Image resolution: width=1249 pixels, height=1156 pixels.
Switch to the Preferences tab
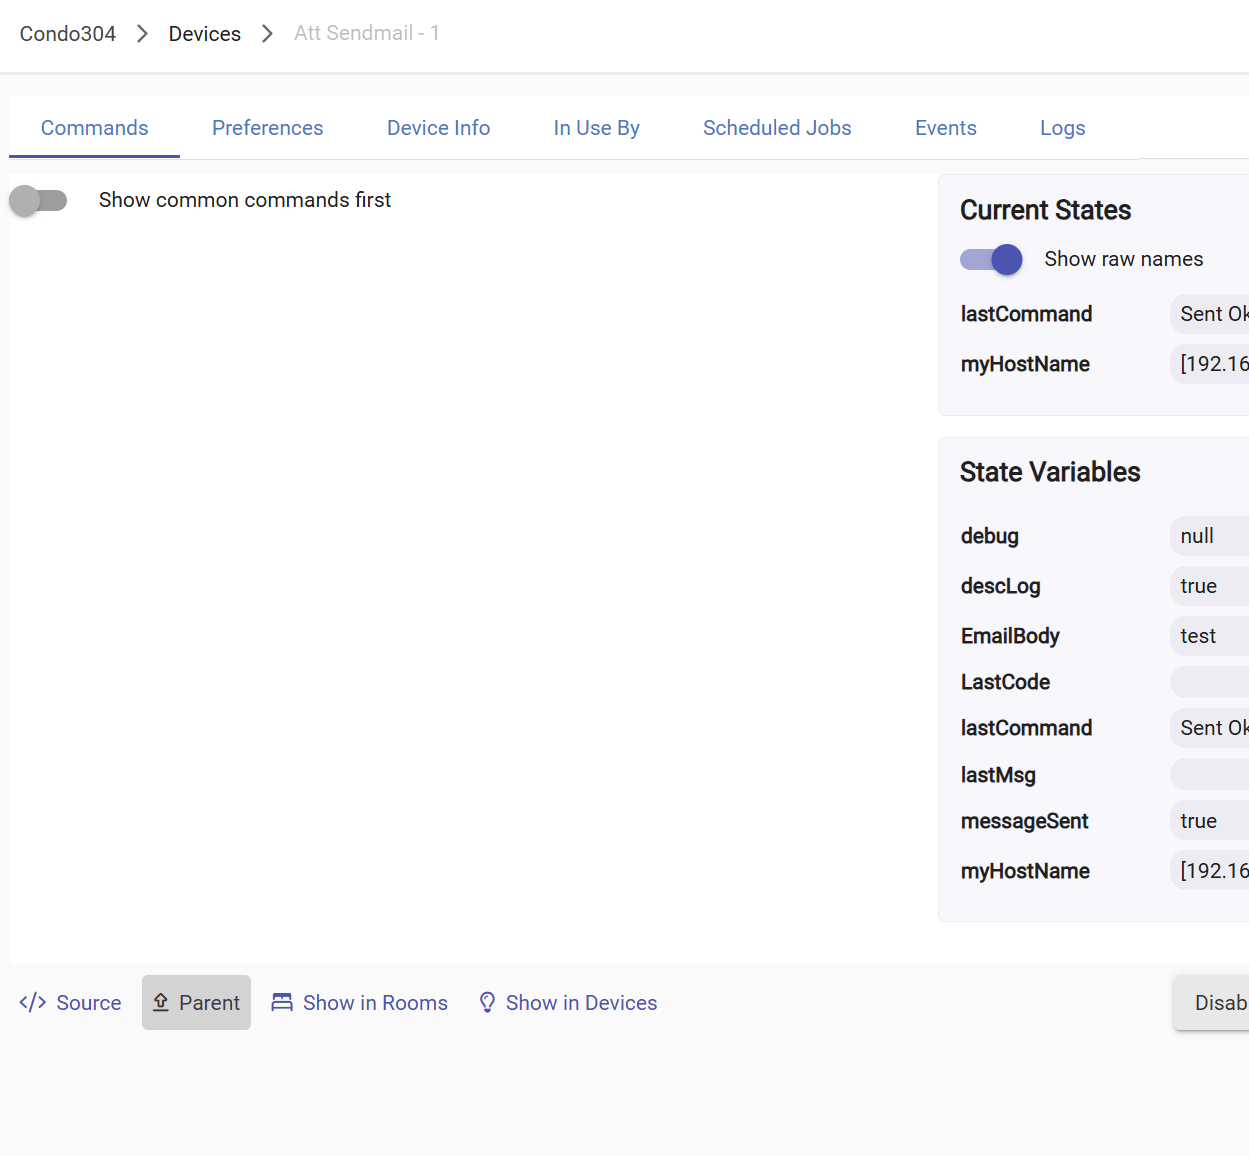tap(267, 128)
